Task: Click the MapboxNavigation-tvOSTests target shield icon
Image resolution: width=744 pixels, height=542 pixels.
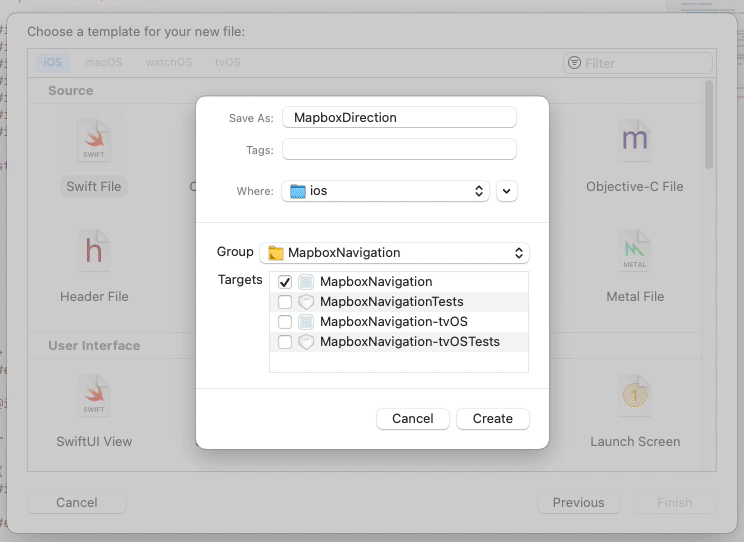Action: coord(306,342)
